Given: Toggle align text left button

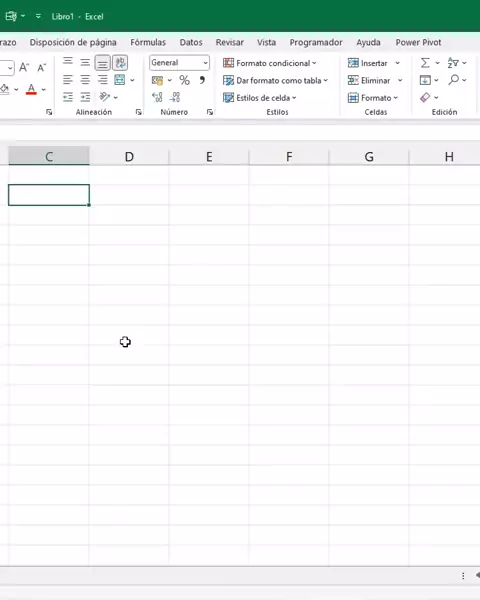Looking at the screenshot, I should (x=68, y=80).
